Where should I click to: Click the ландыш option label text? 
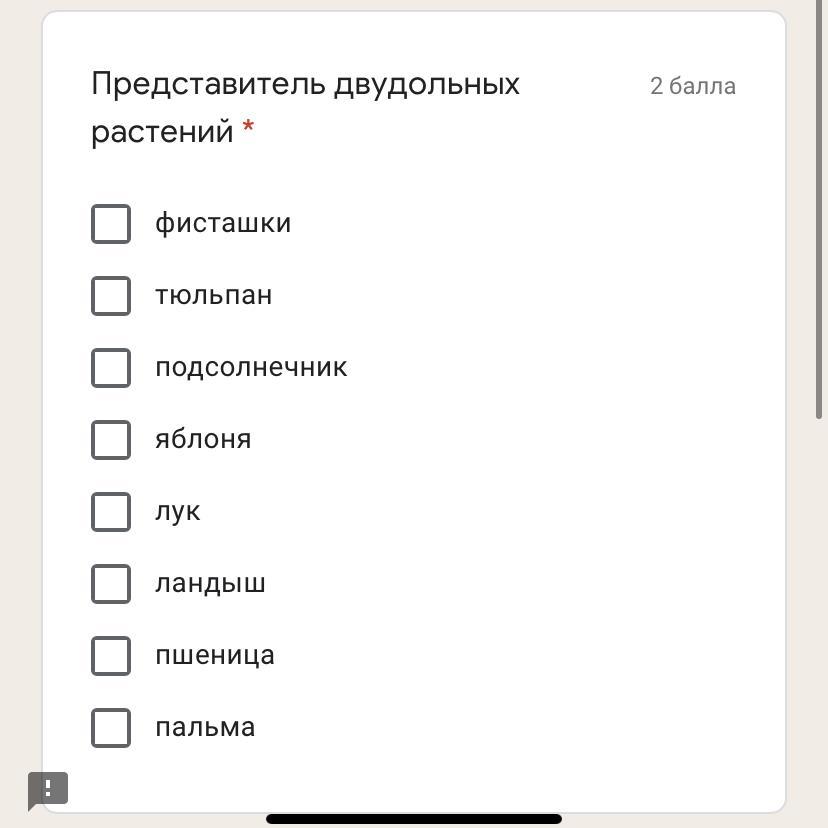point(210,583)
